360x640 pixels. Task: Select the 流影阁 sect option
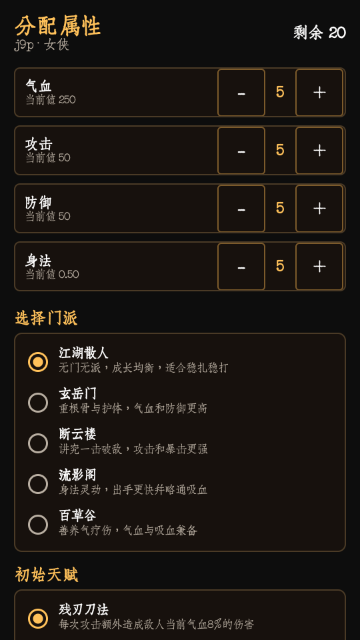click(x=38, y=484)
